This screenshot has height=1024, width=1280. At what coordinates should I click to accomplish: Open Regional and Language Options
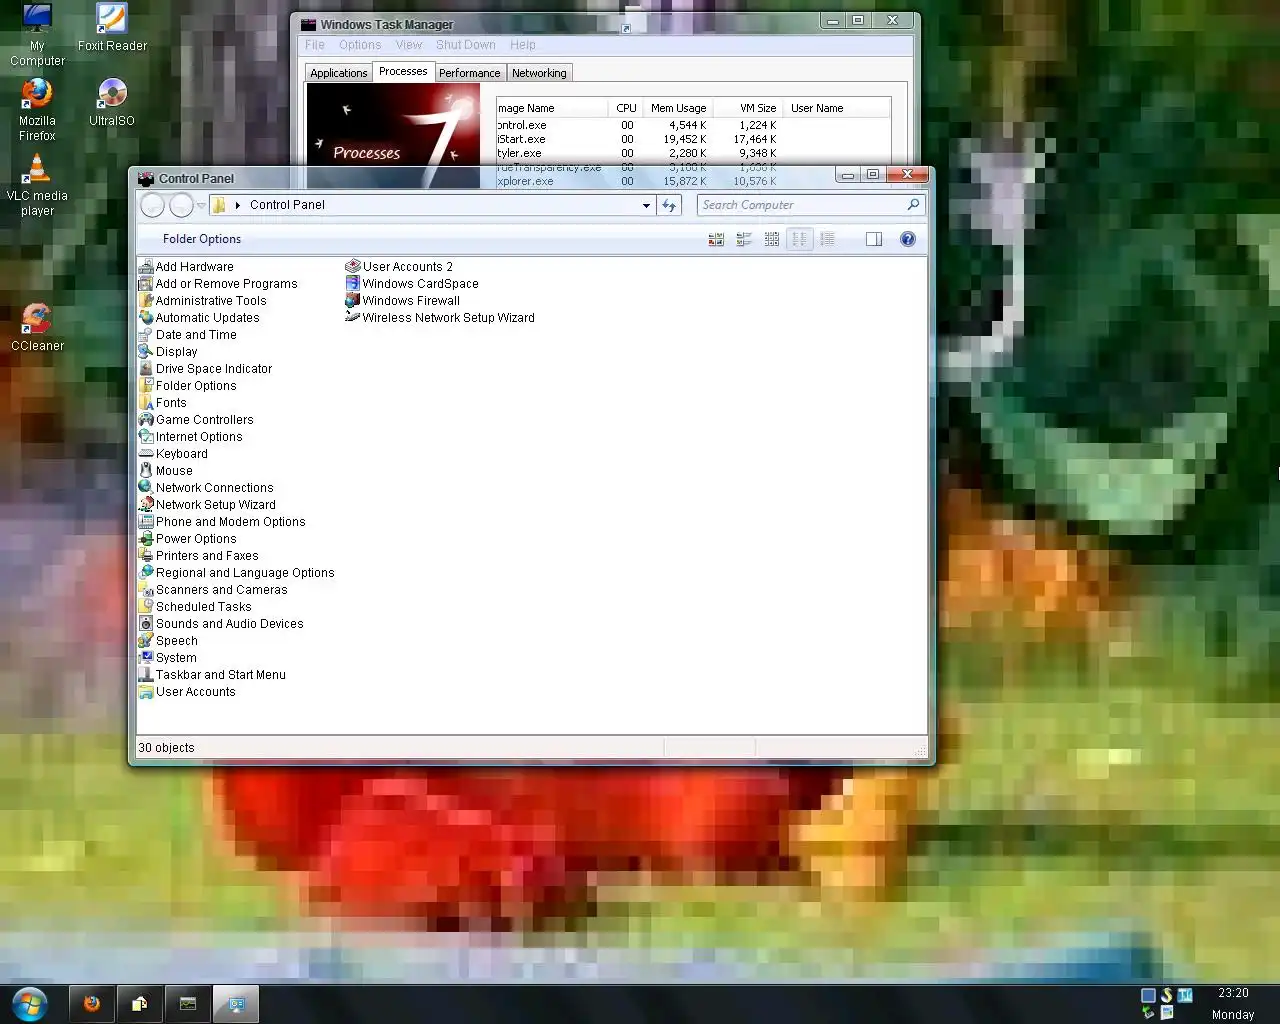[237, 573]
